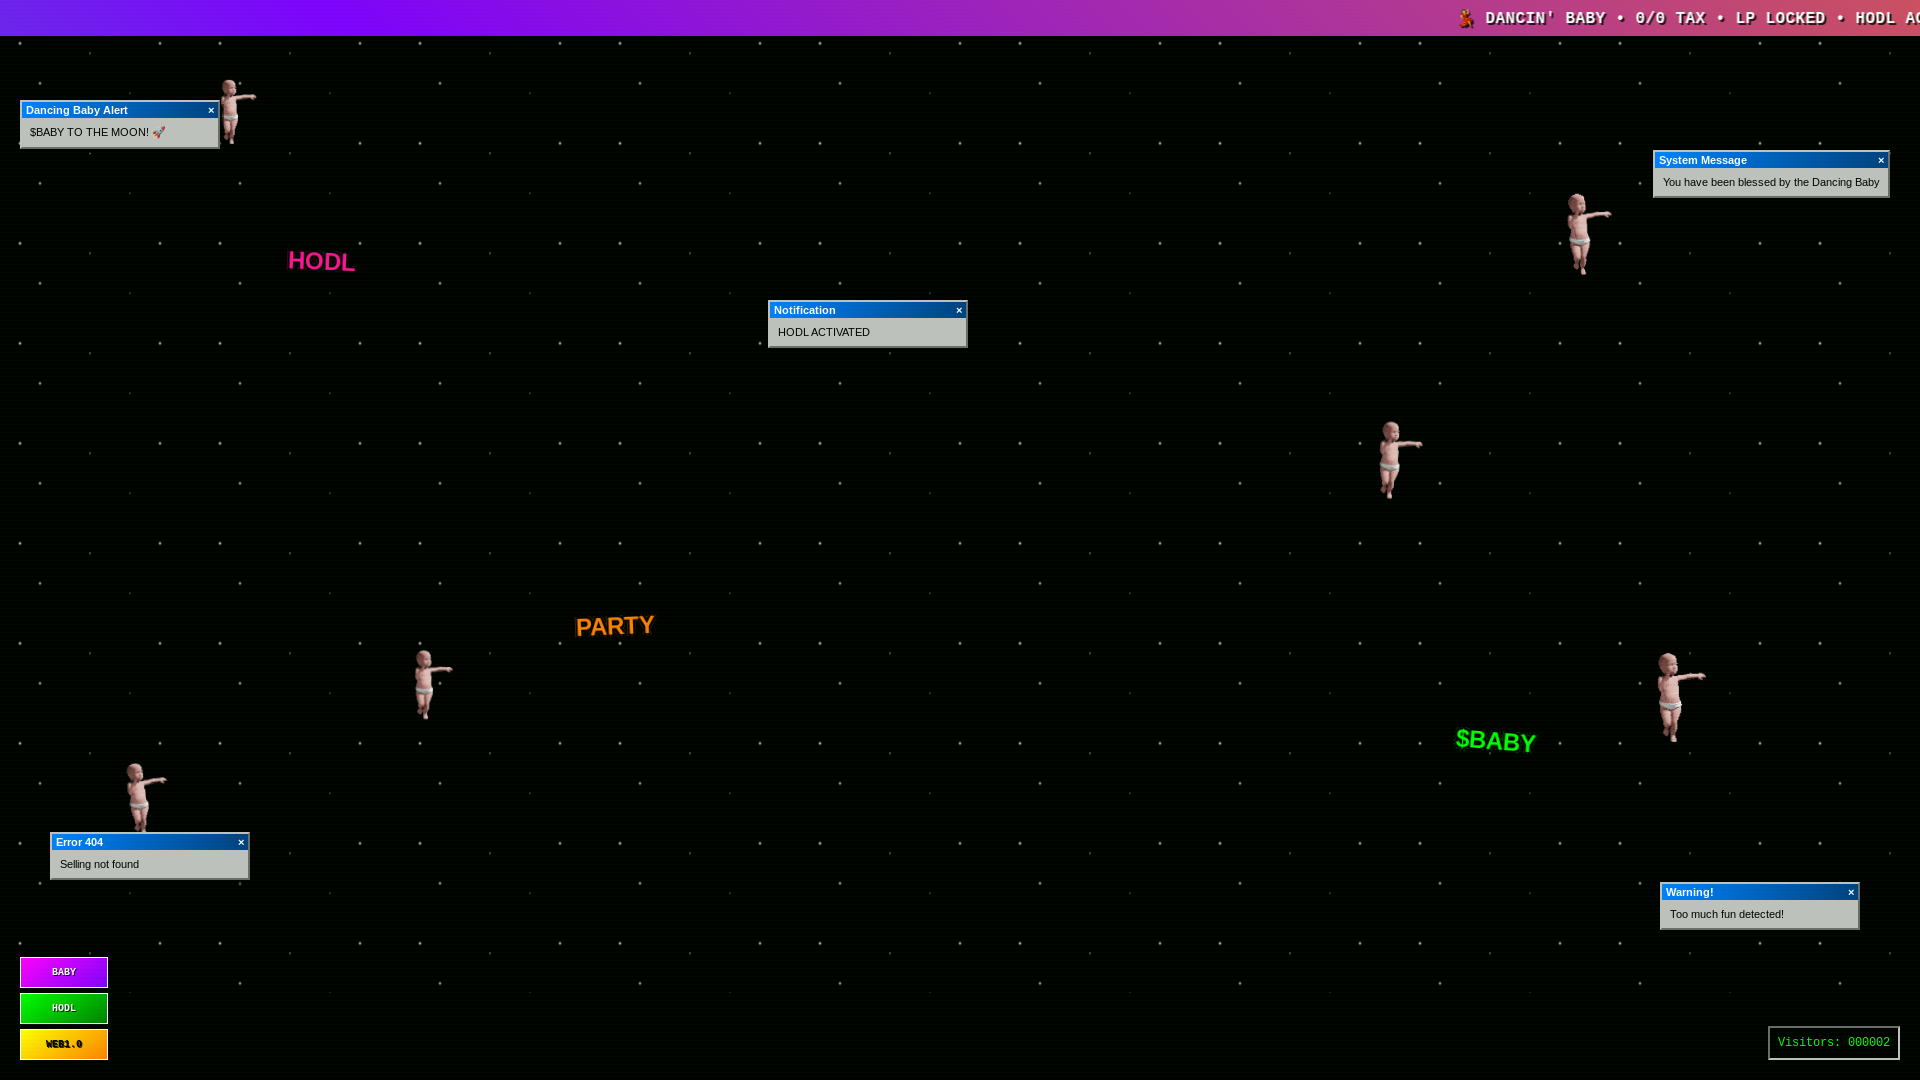Close the Error 404 popup
The width and height of the screenshot is (1920, 1080).
241,843
